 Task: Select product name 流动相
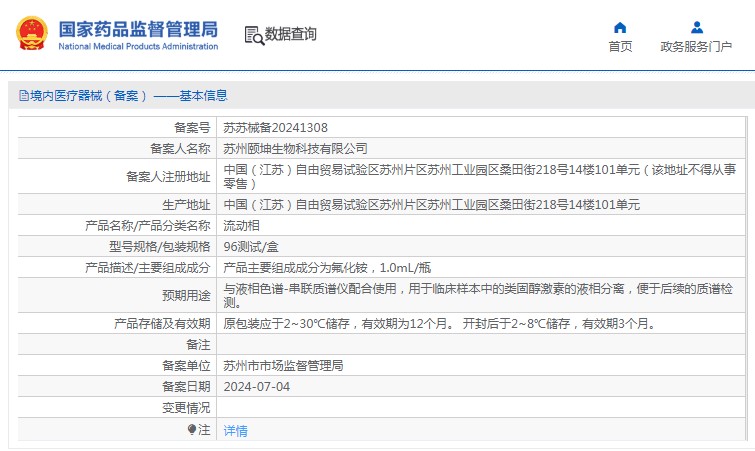pyautogui.click(x=241, y=226)
